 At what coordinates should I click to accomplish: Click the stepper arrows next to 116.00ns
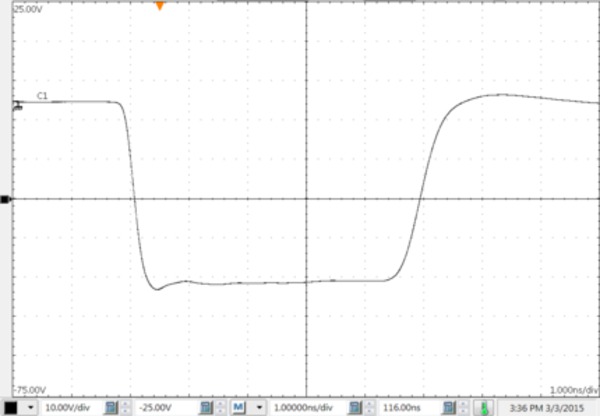463,408
